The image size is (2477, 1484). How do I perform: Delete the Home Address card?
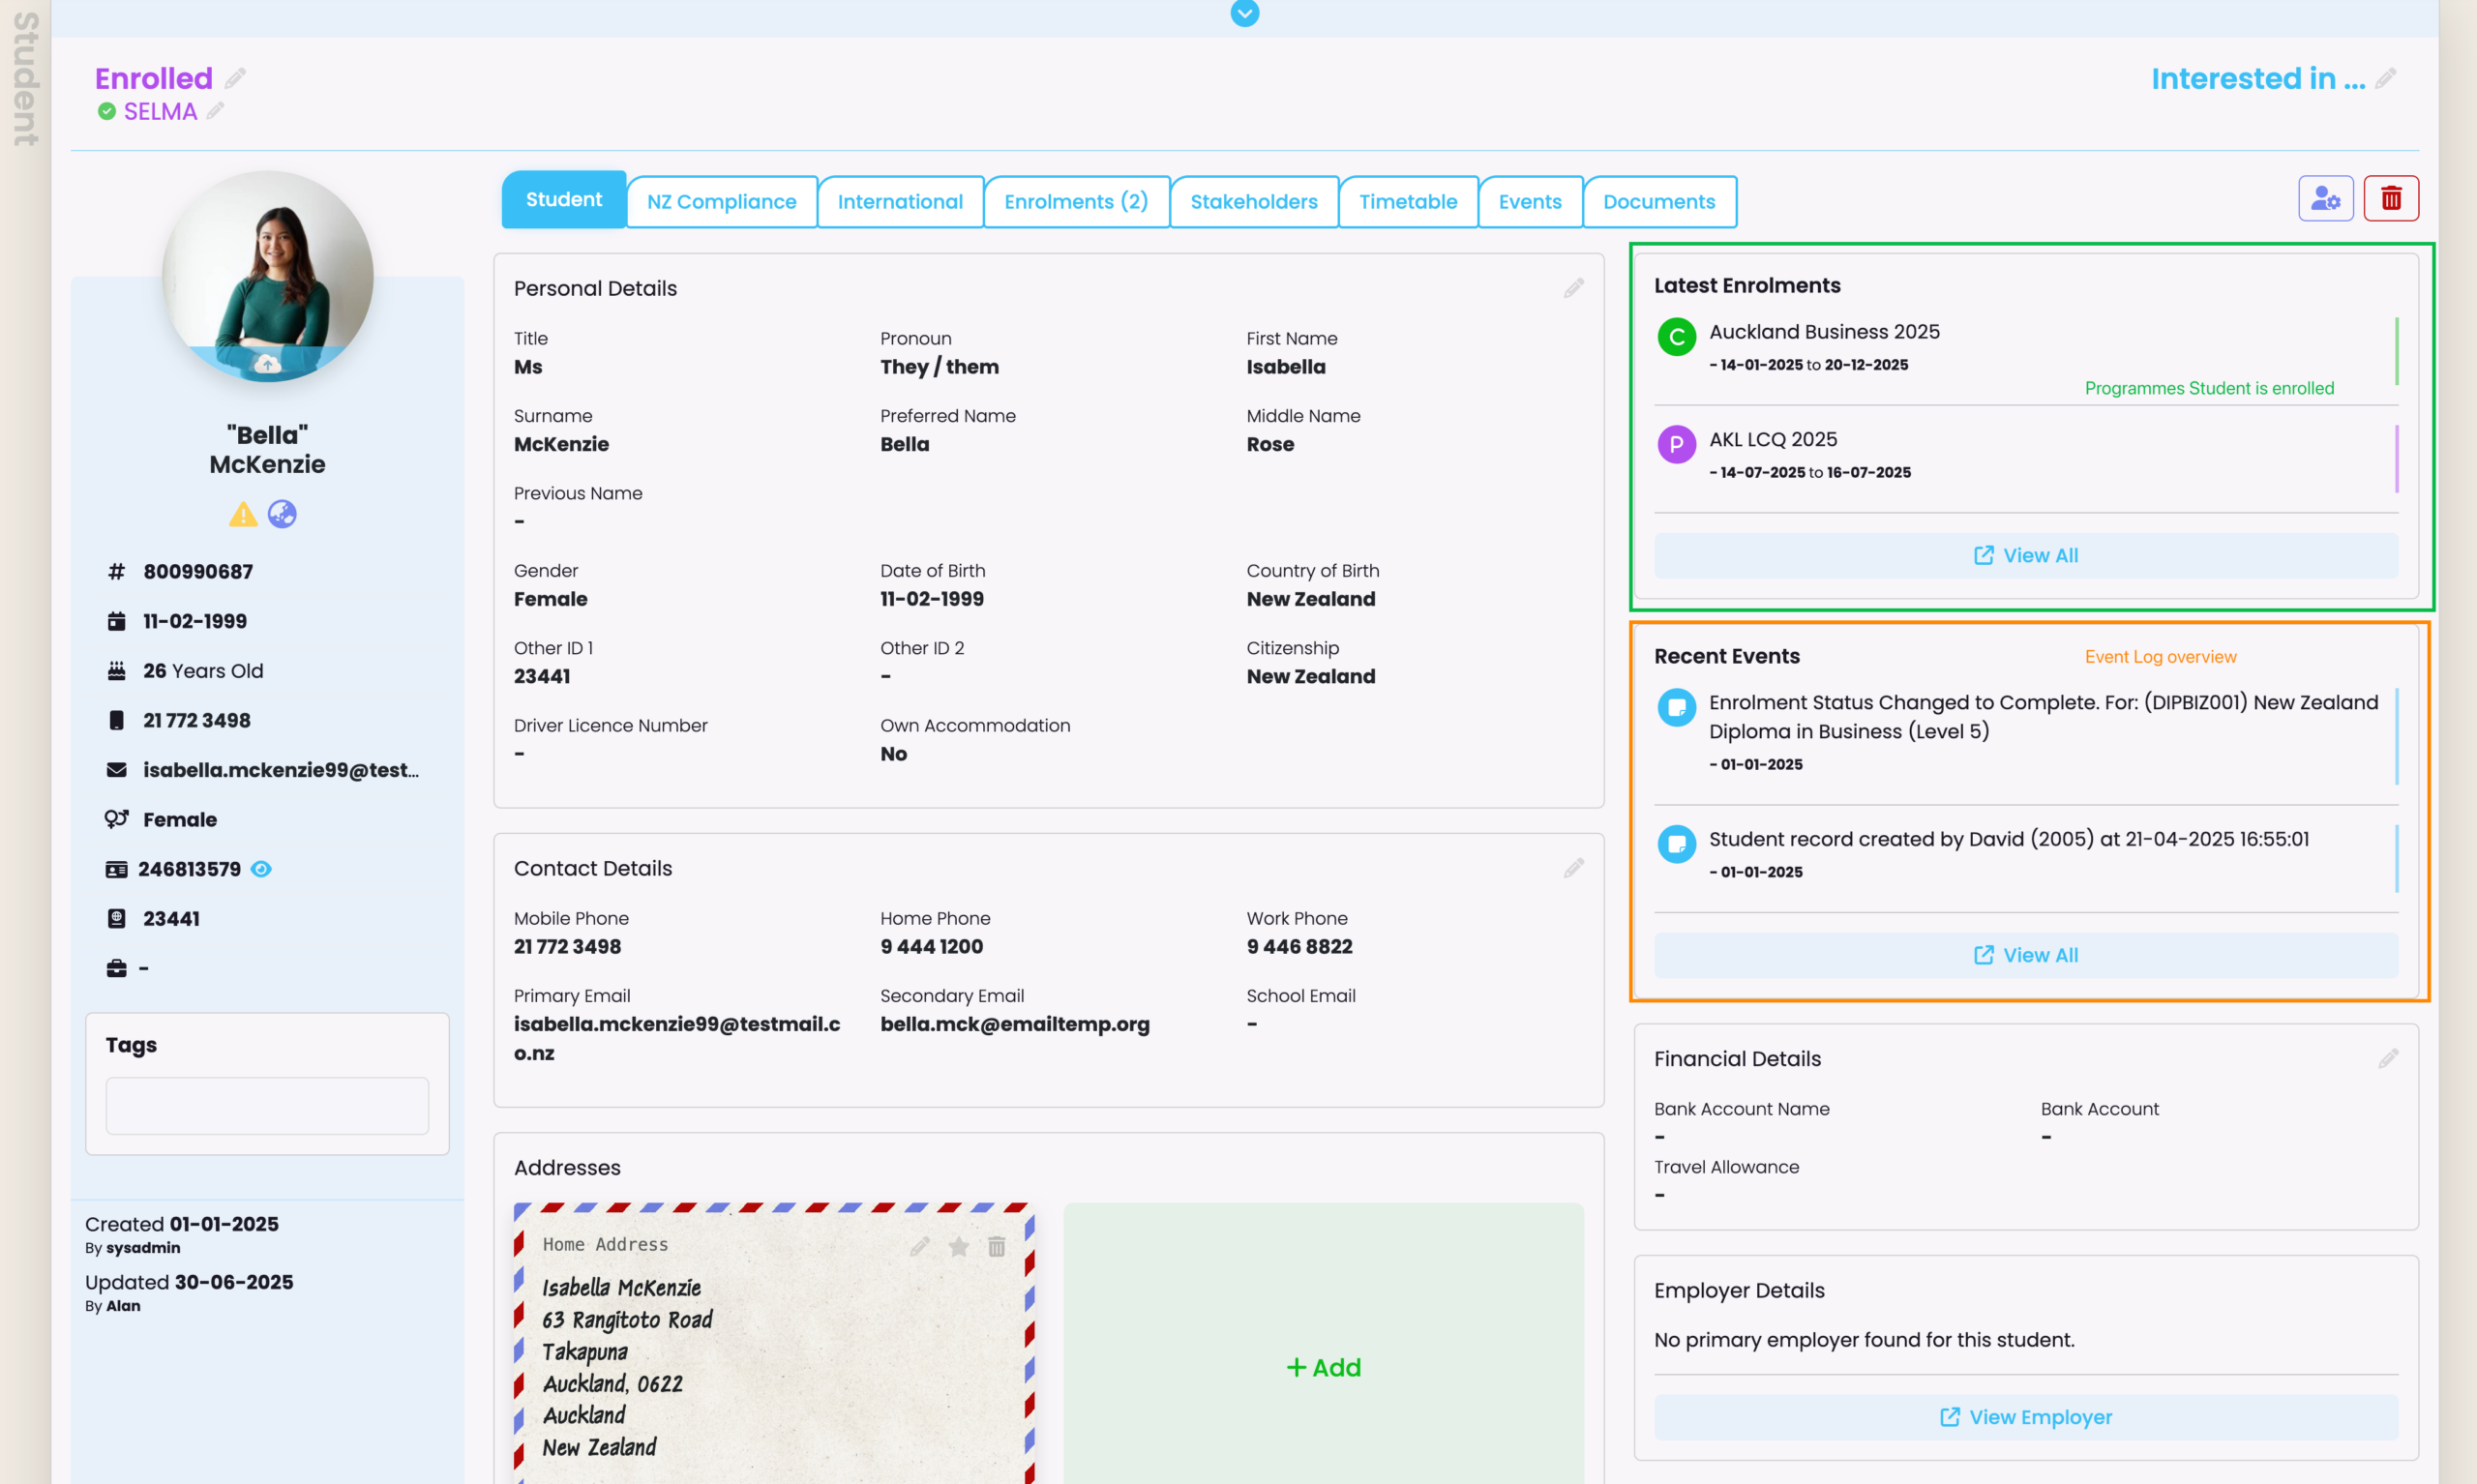pyautogui.click(x=996, y=1246)
